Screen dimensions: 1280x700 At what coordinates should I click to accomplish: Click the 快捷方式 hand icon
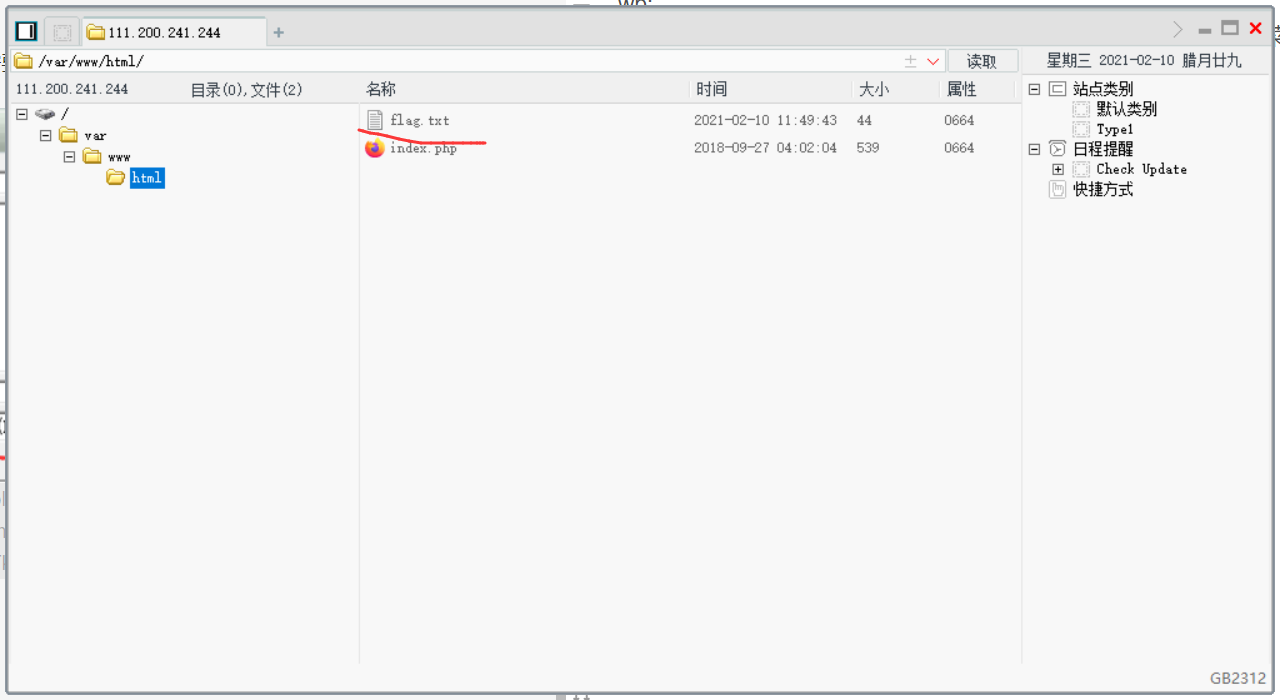click(x=1057, y=189)
